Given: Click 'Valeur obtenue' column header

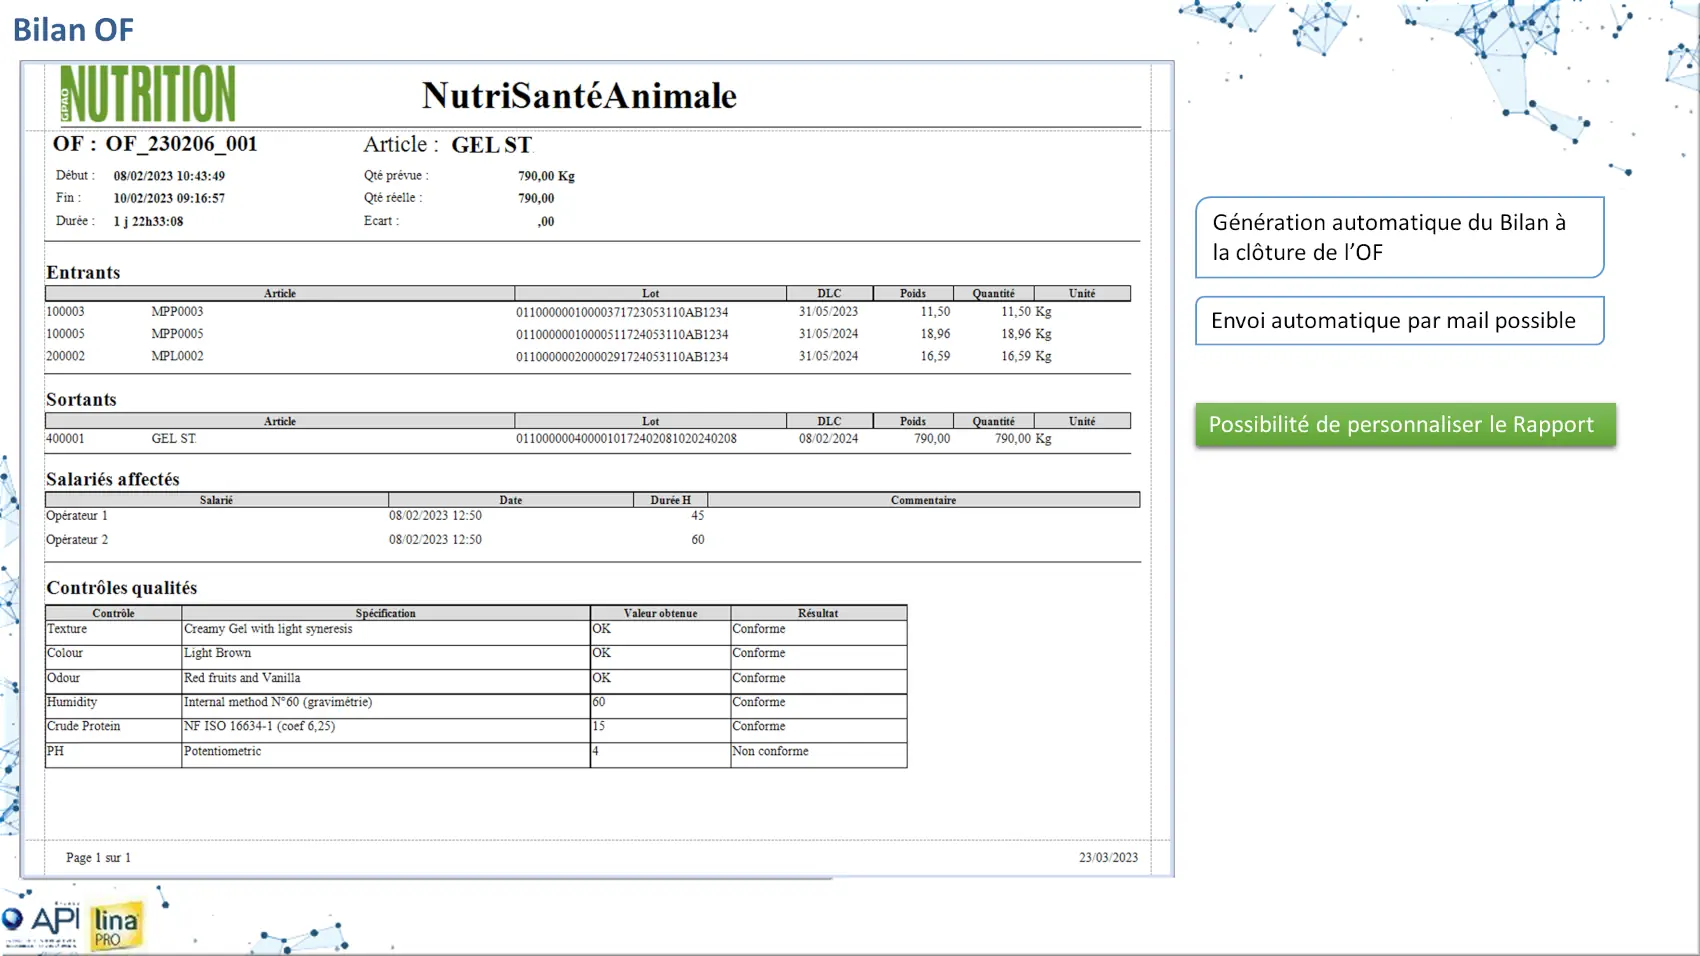Looking at the screenshot, I should click(660, 613).
